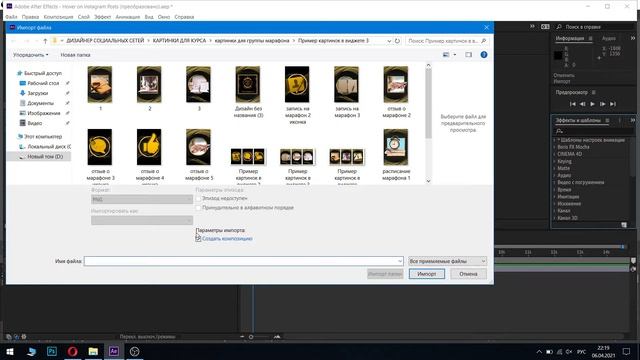This screenshot has width=640, height=360.
Task: Click the black color swatch in Info panel
Action: [558, 56]
